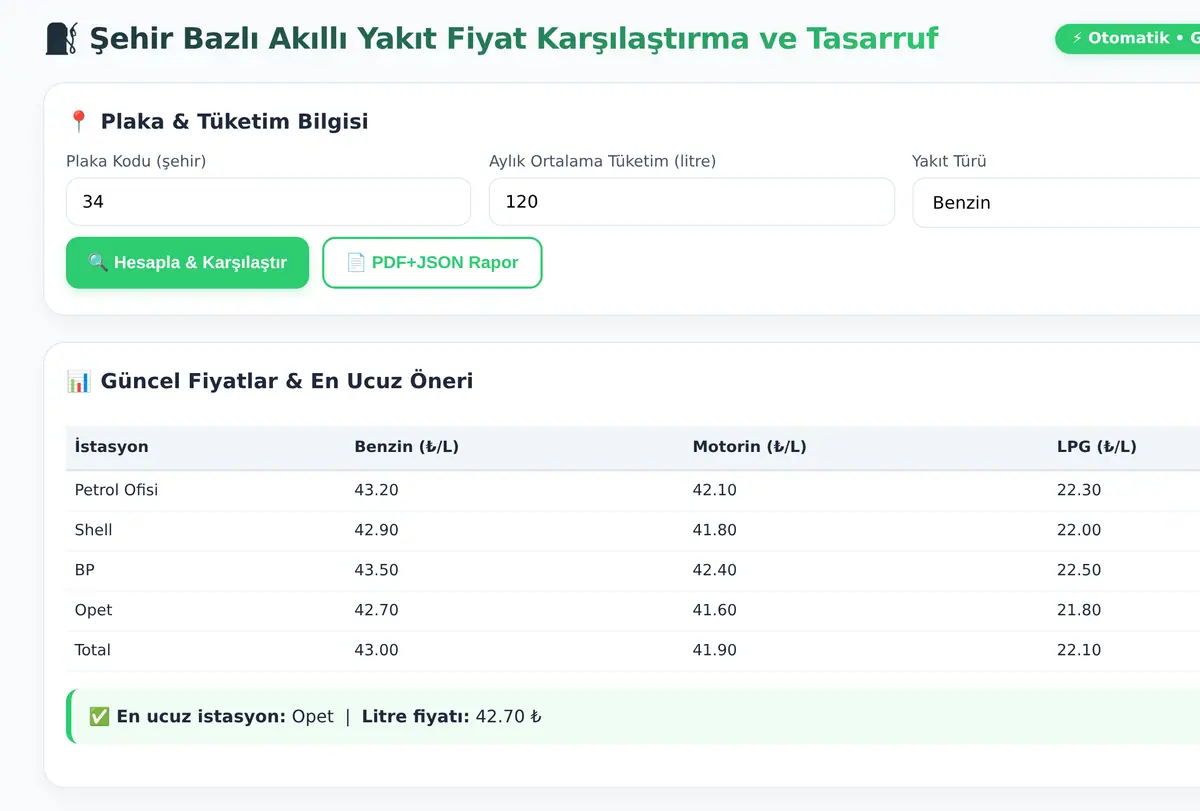Click the Otomatik badge at top right

pyautogui.click(x=1128, y=38)
